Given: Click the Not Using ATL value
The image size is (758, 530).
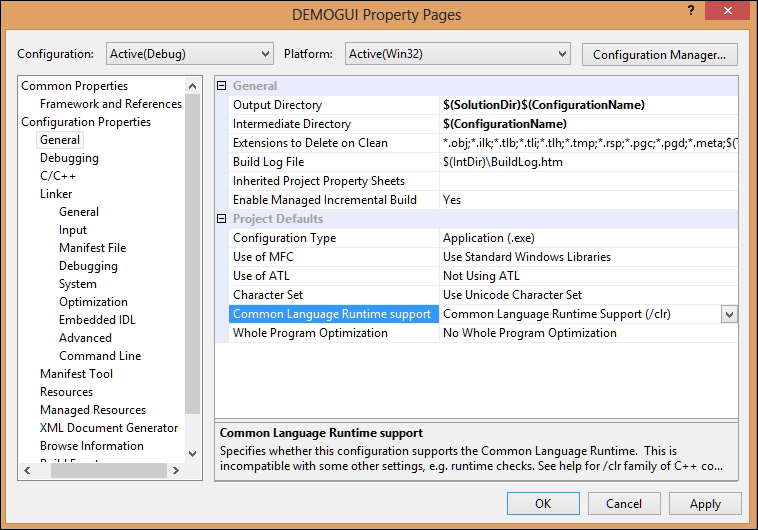Looking at the screenshot, I should pos(481,276).
